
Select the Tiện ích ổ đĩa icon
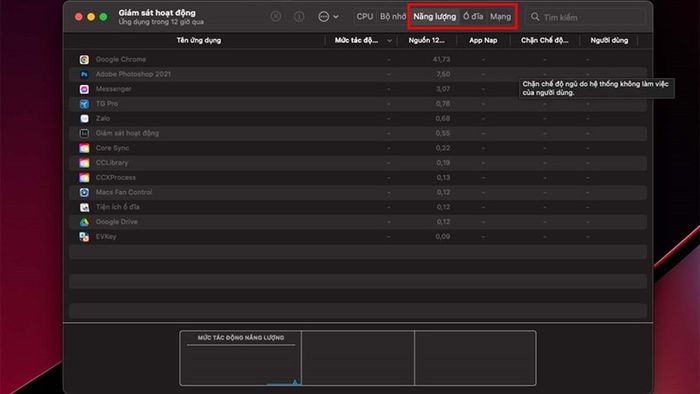84,207
